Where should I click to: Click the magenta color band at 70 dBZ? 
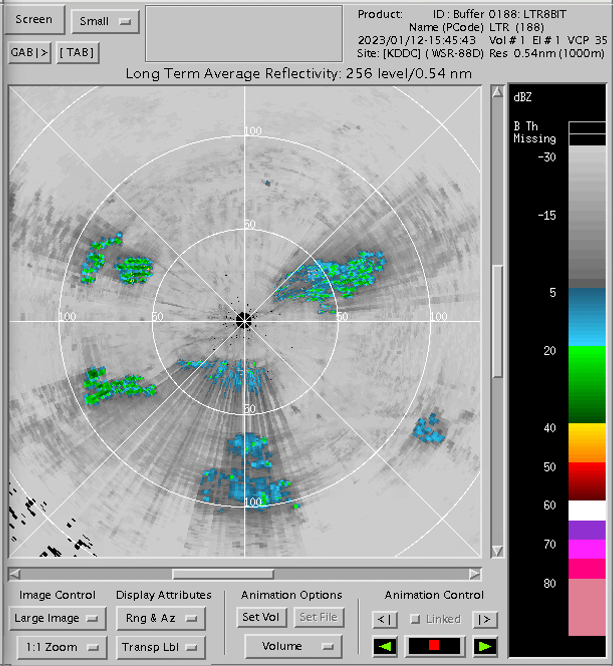tap(587, 549)
